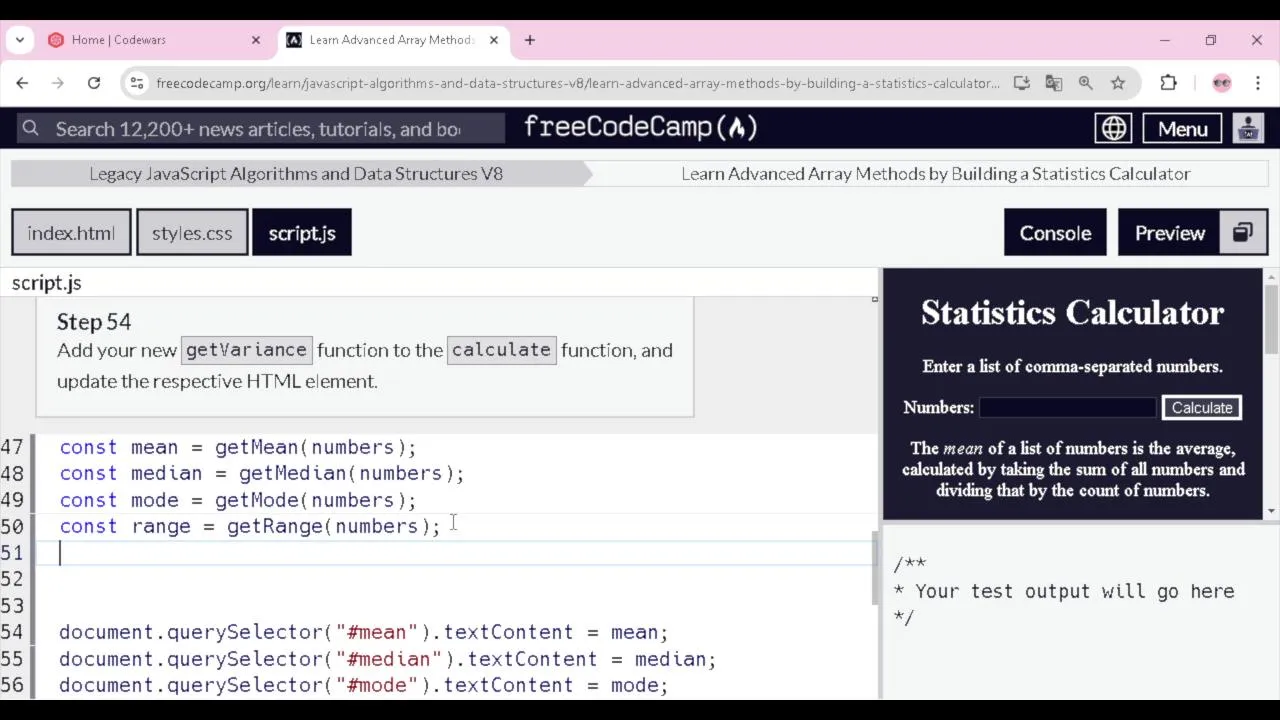Click line 48 'const median = getMedian(numbers);'

(261, 473)
